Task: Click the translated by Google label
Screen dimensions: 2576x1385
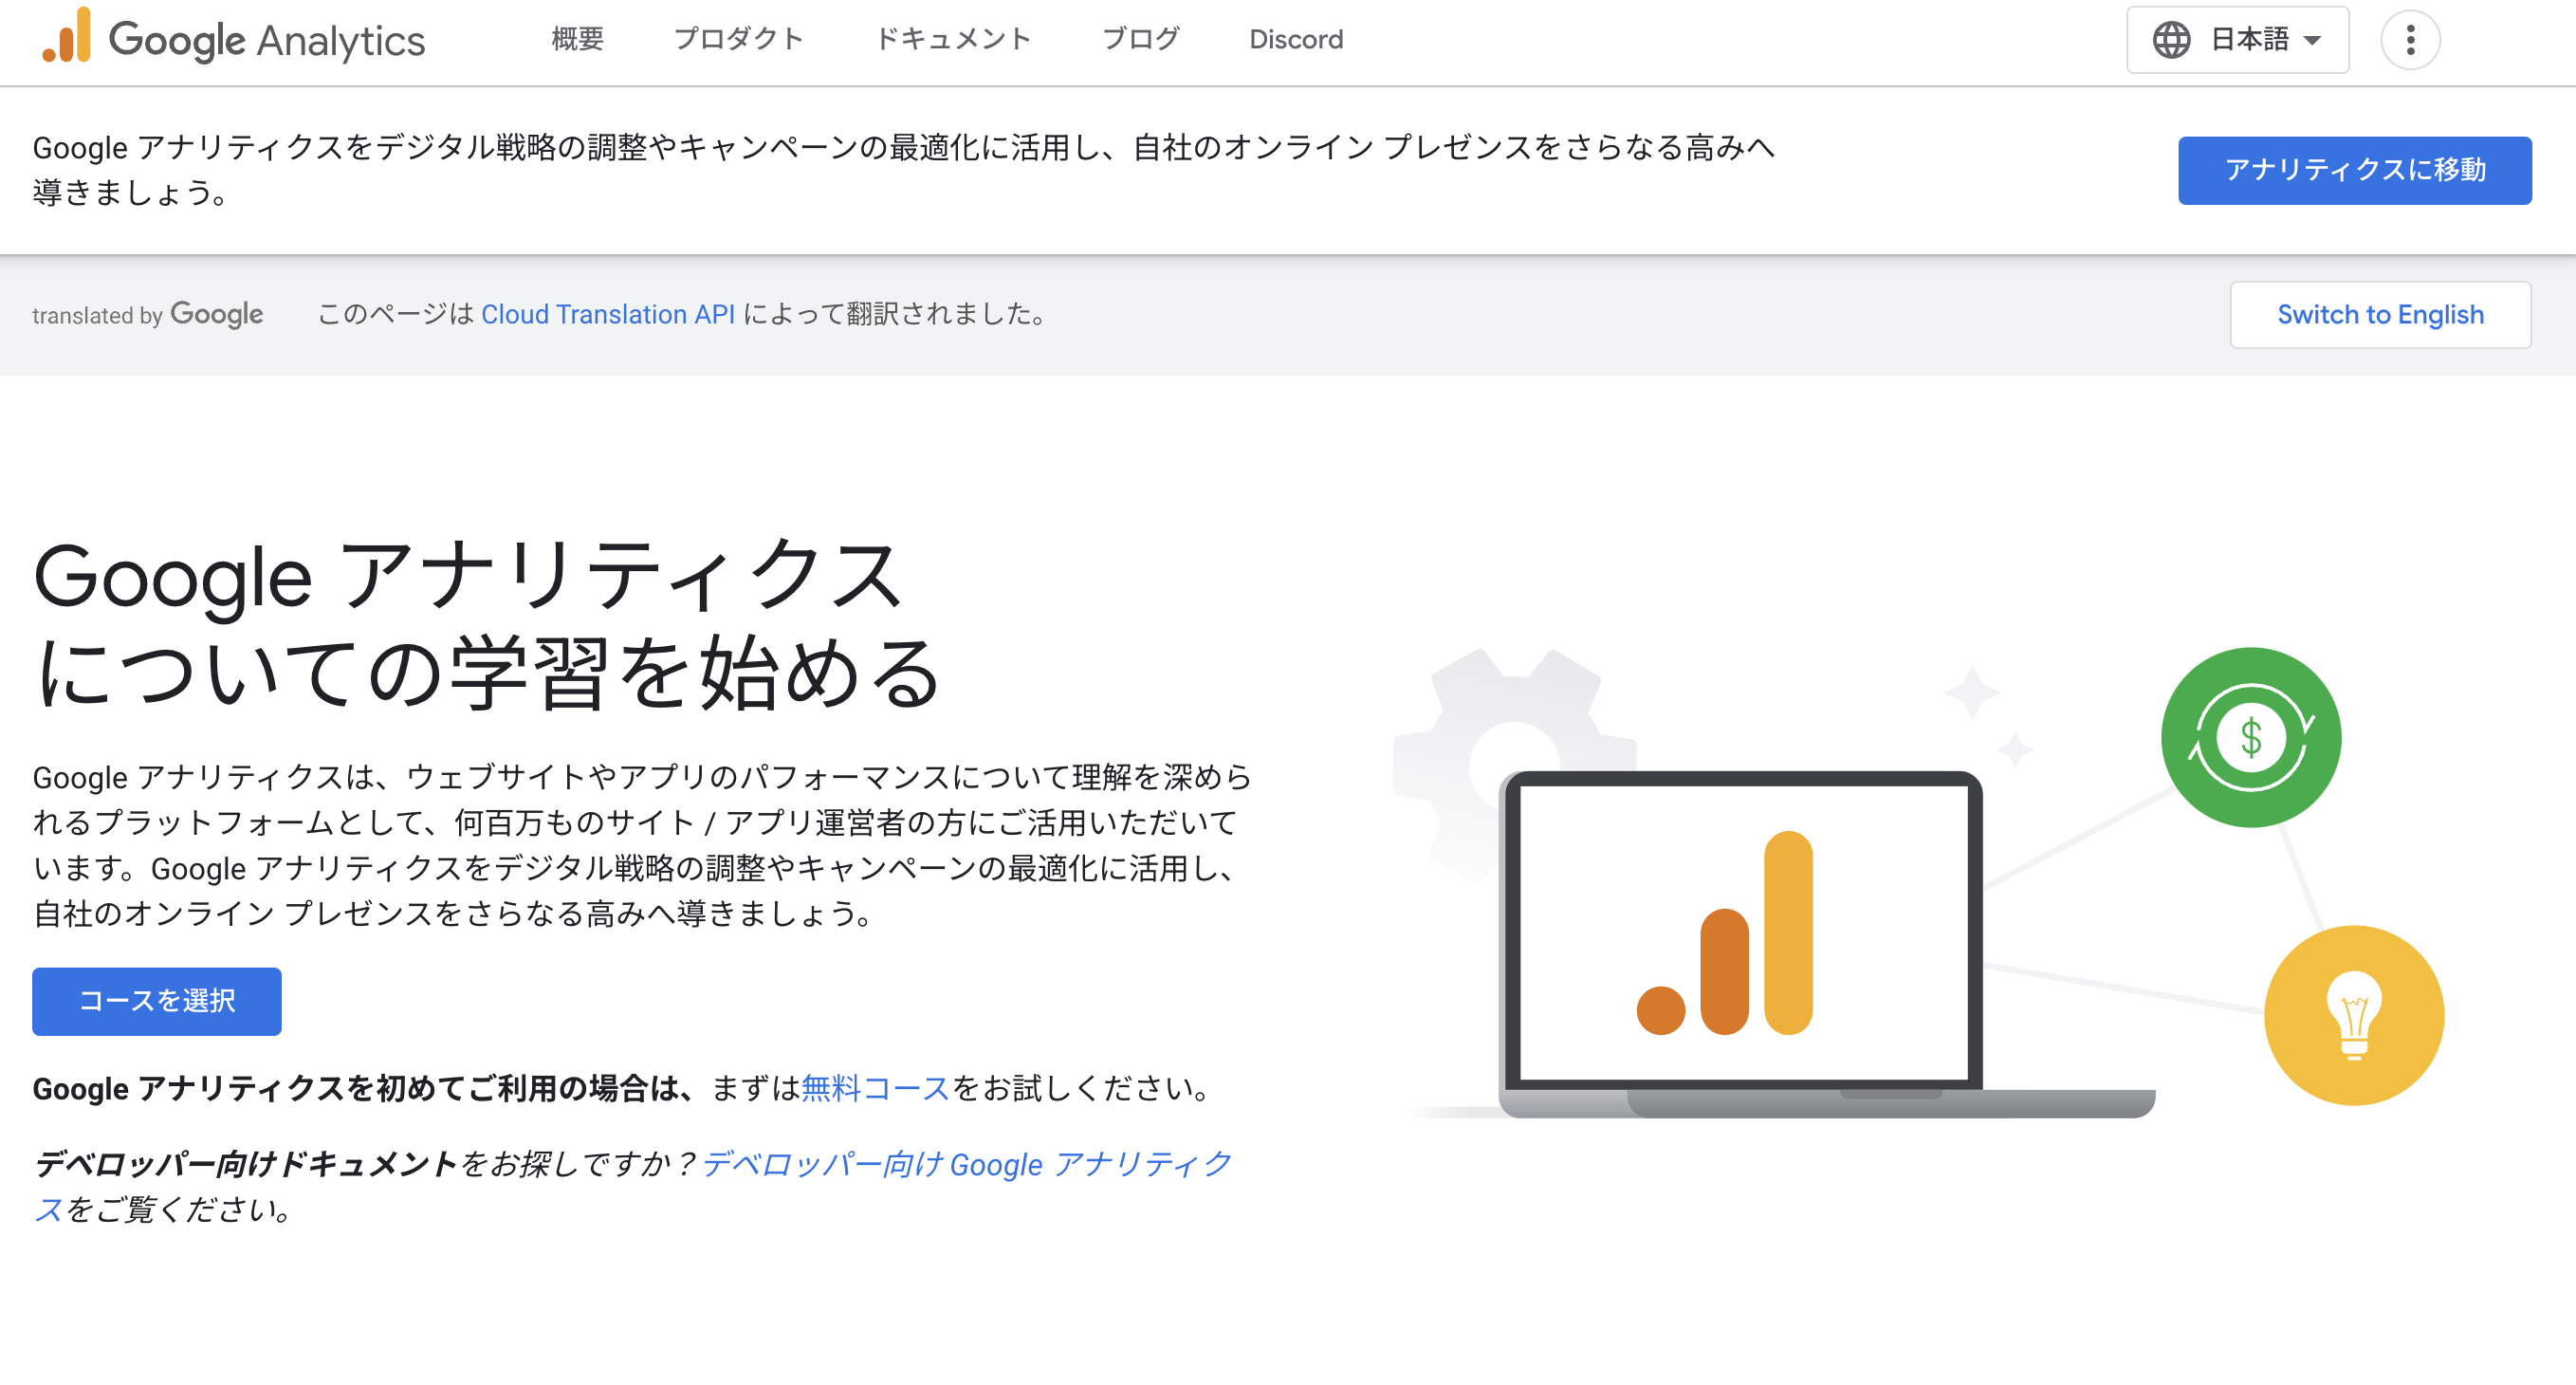Action: pyautogui.click(x=148, y=314)
